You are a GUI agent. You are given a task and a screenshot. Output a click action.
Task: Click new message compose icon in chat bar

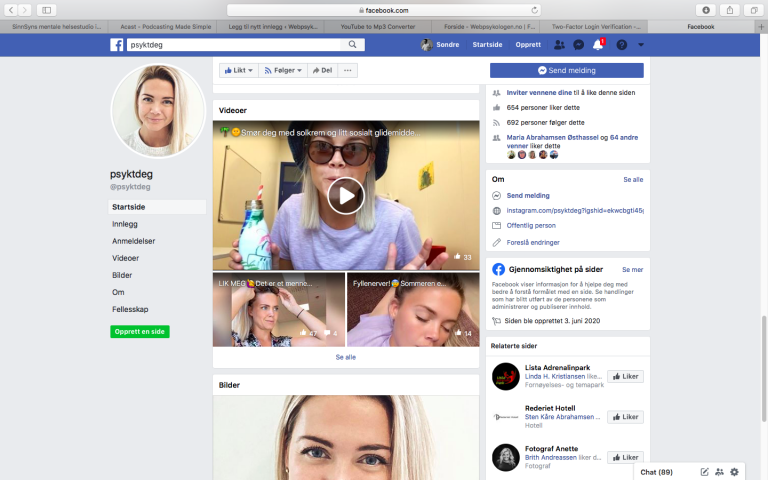[x=704, y=472]
